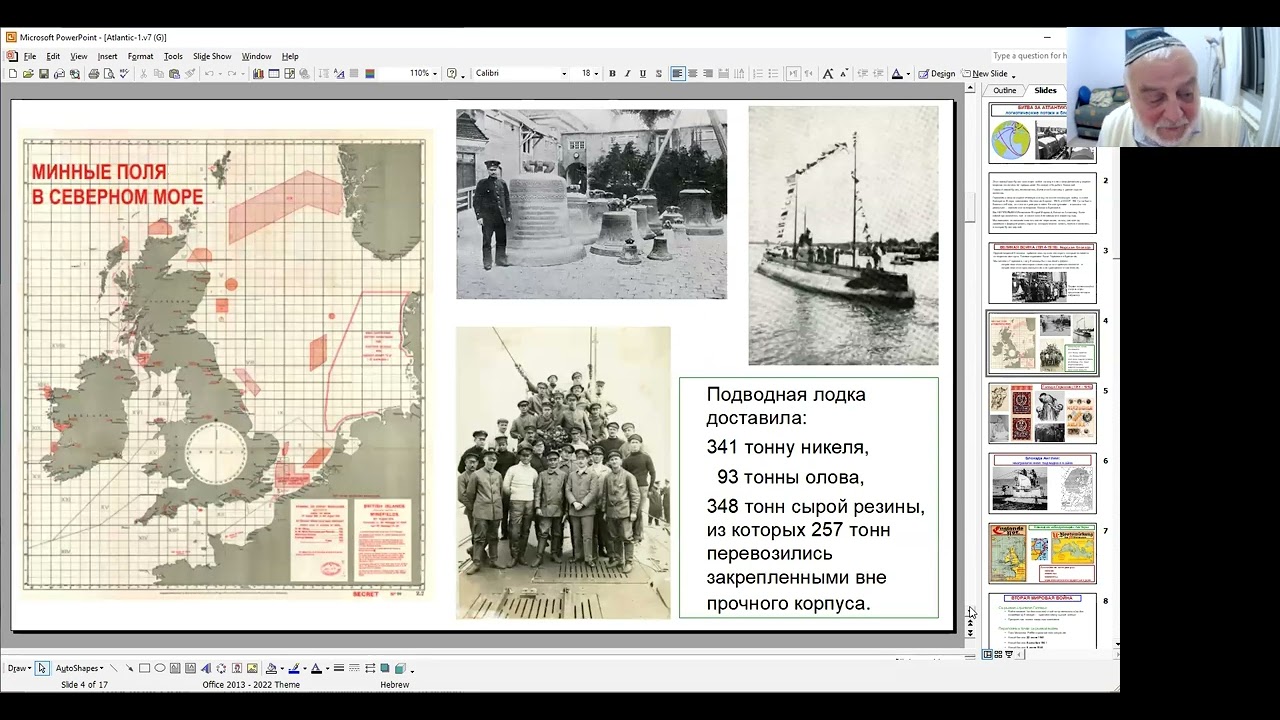Click the Insert Chart icon
The image size is (1280, 720).
[258, 73]
